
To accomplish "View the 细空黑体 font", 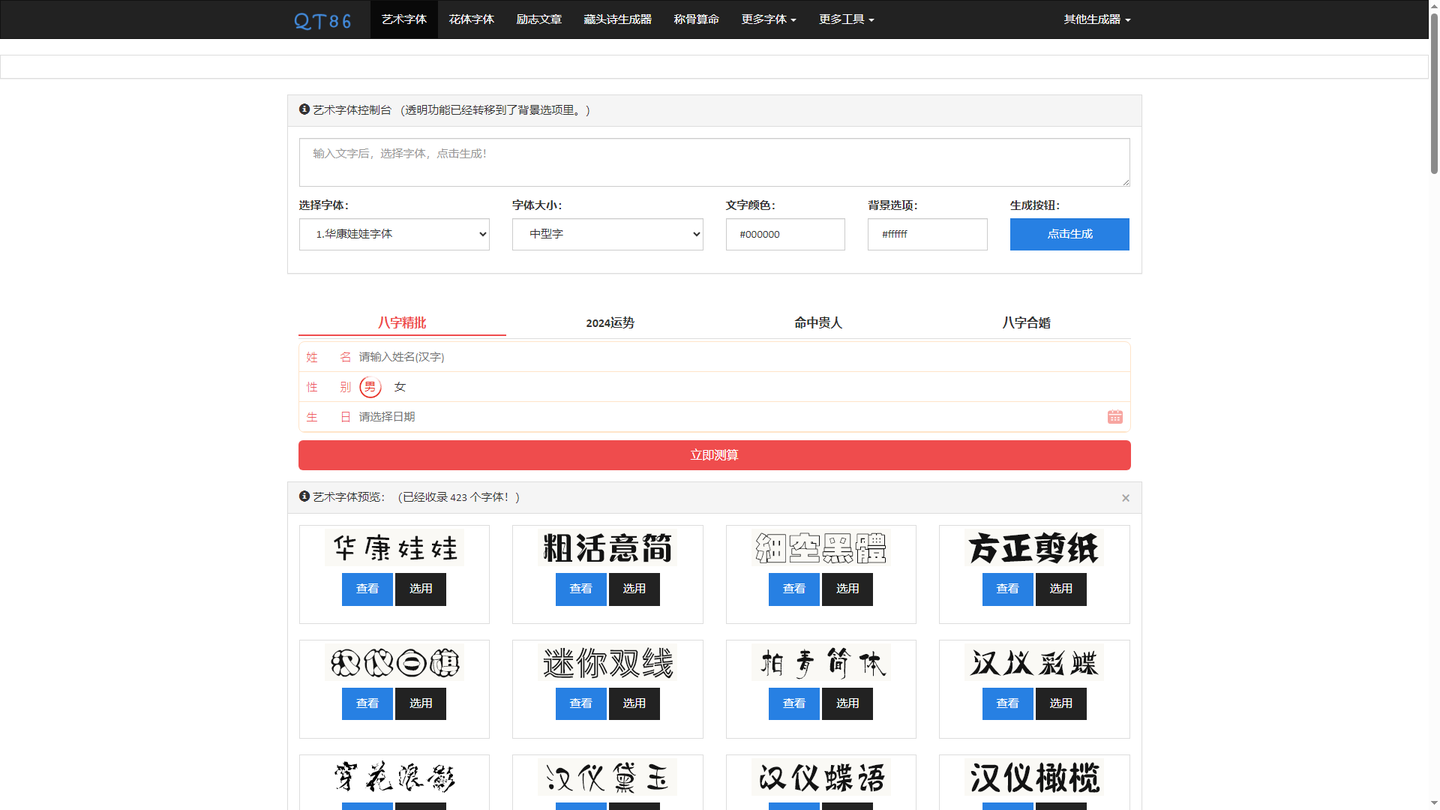I will click(x=794, y=589).
